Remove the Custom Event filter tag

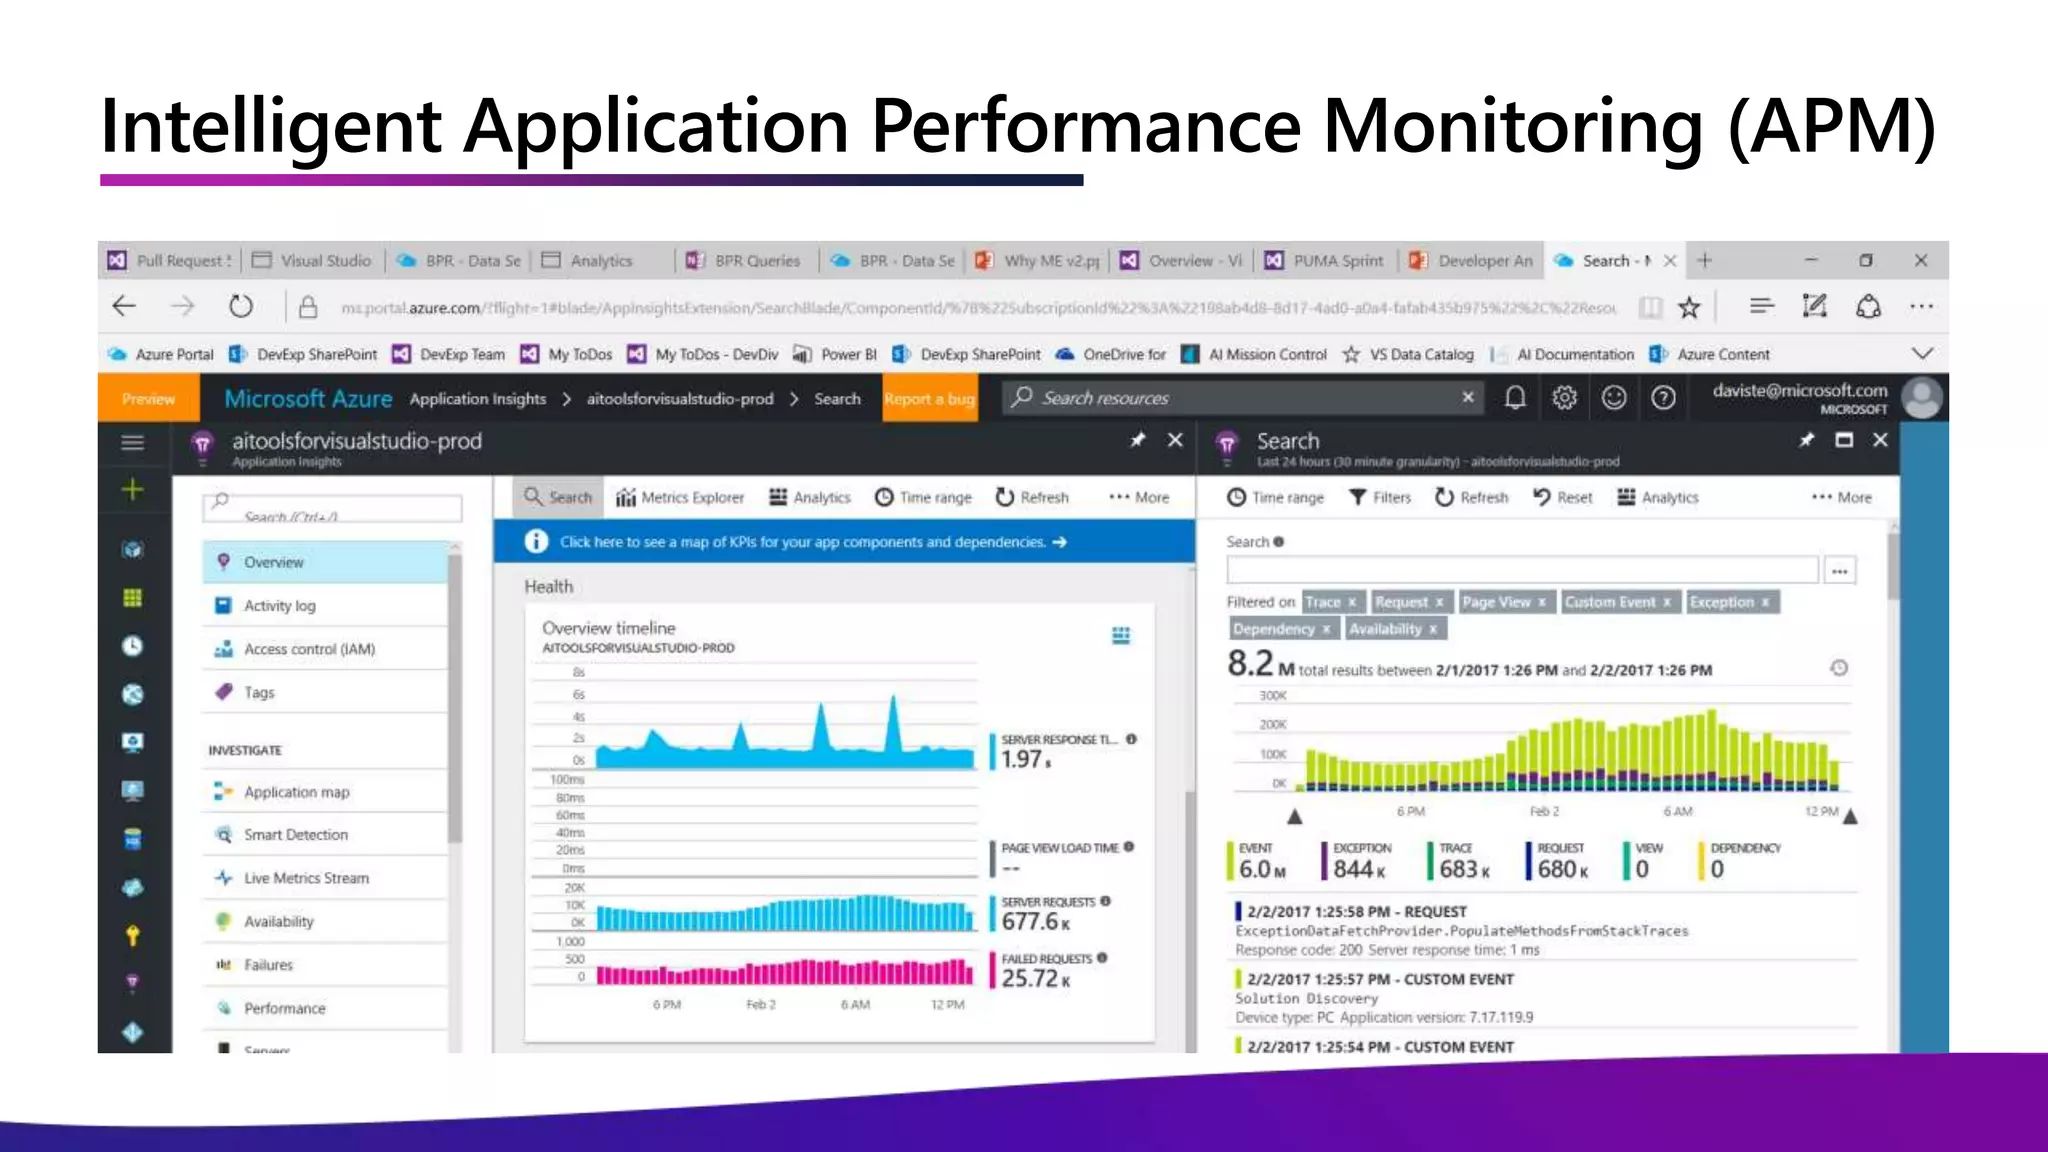[1667, 602]
